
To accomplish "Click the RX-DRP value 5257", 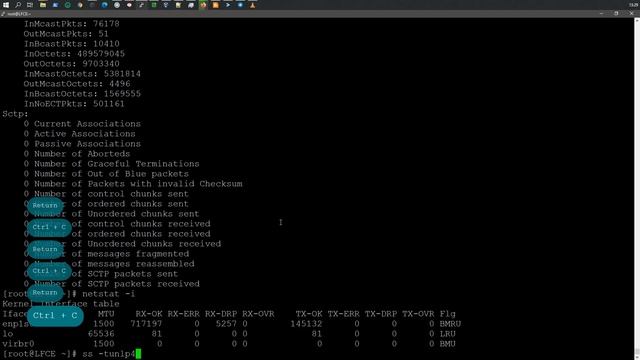I will click(226, 324).
